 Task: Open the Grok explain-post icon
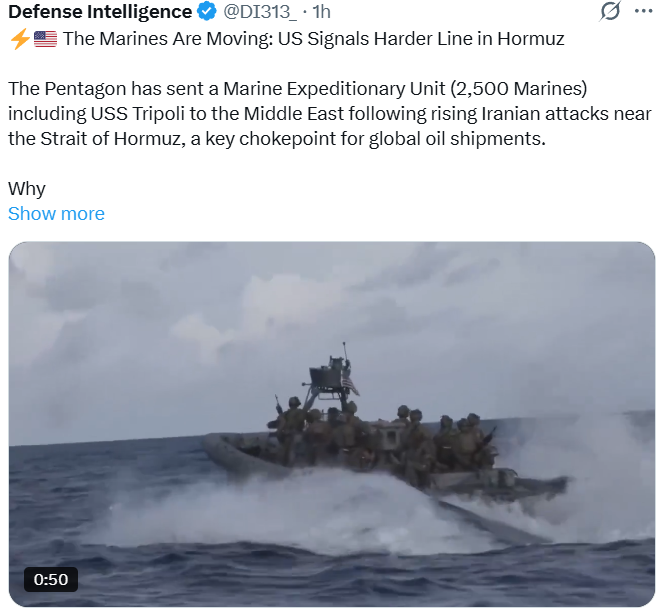pyautogui.click(x=610, y=11)
